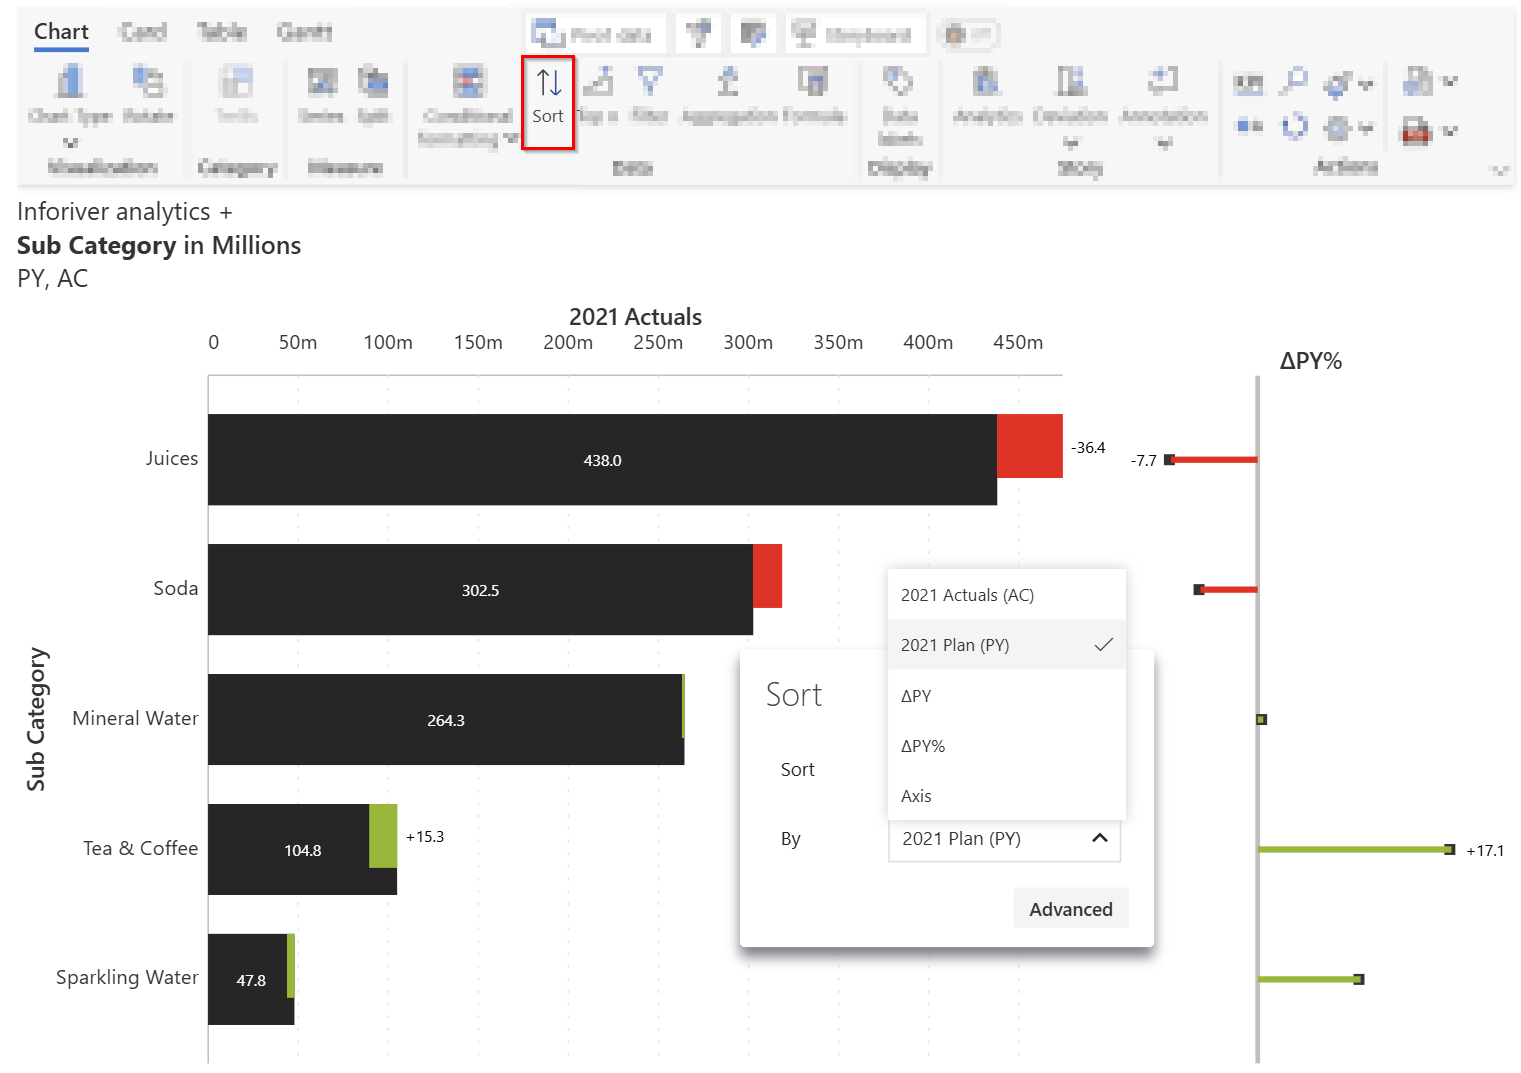Click the Aggregation icon
Viewport: 1521px width, 1073px height.
point(729,82)
